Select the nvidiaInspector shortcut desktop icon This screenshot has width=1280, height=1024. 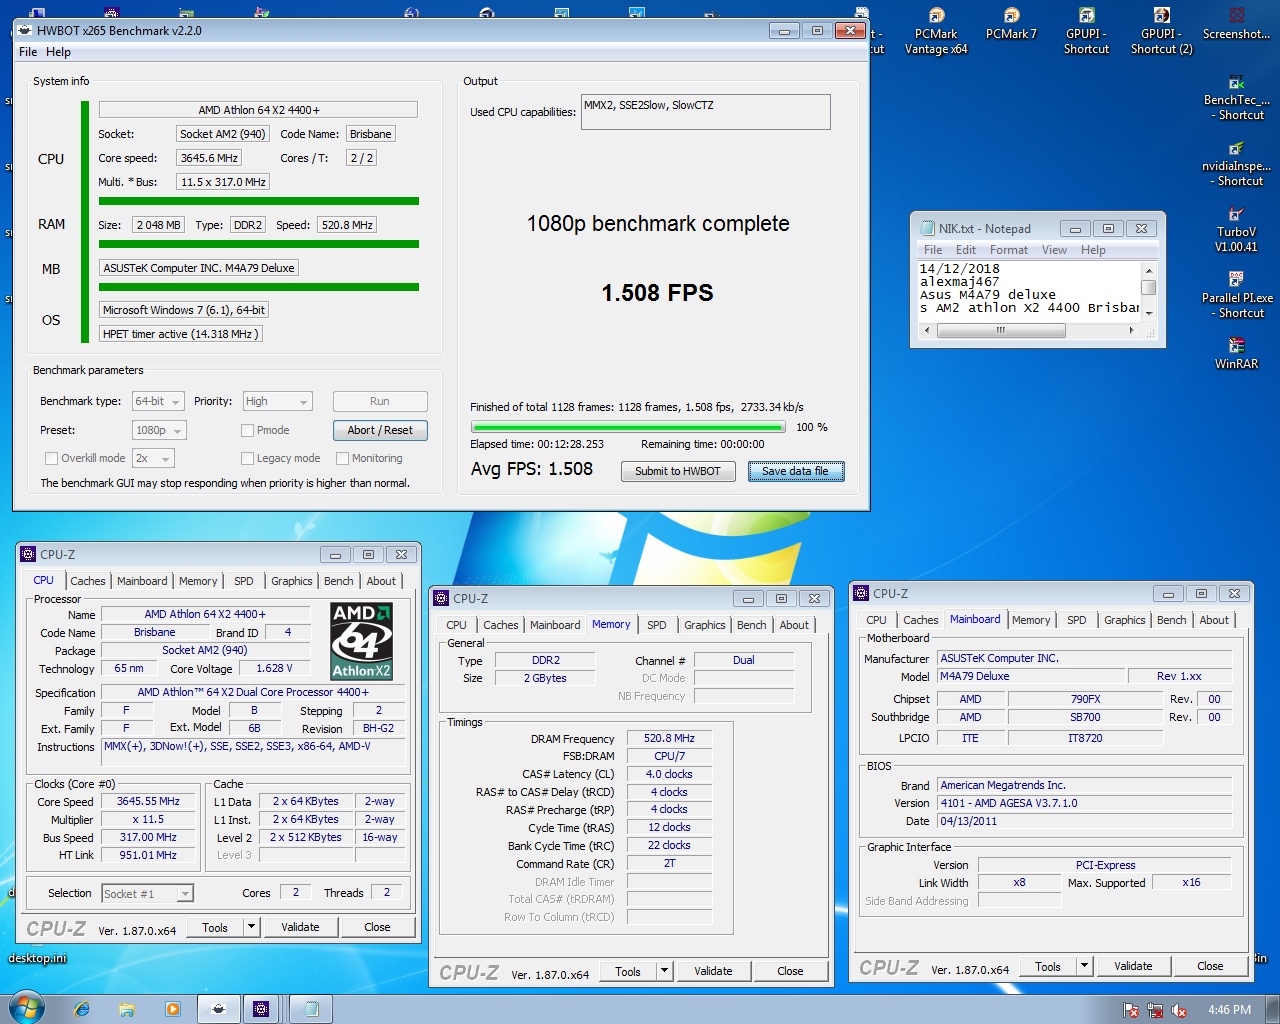point(1236,164)
